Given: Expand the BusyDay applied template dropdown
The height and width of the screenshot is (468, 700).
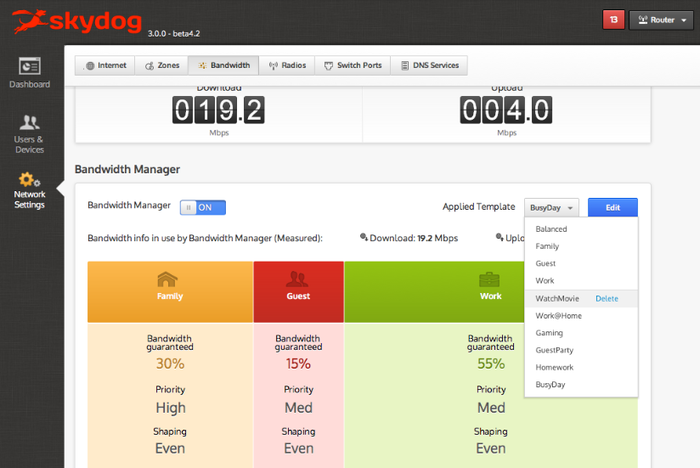Looking at the screenshot, I should [551, 208].
